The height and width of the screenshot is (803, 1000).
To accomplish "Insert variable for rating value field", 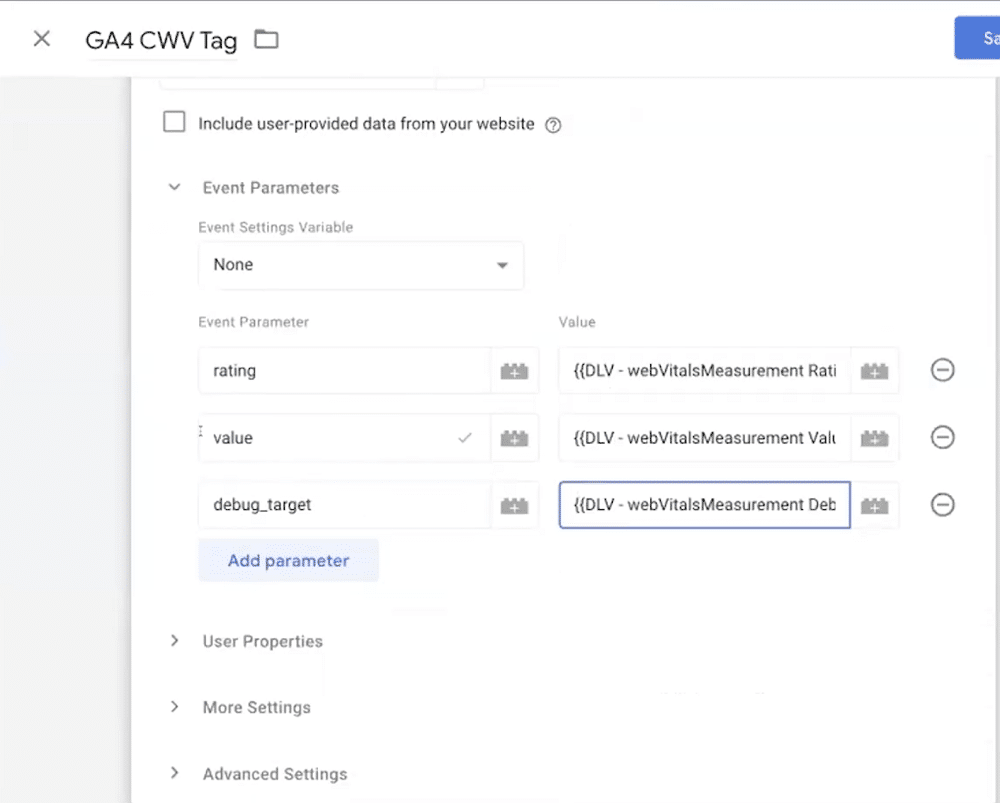I will [874, 371].
